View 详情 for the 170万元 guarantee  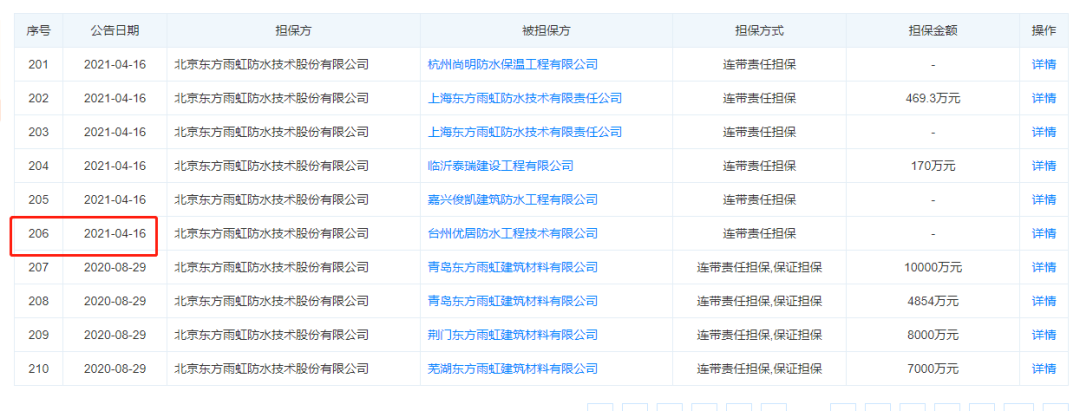(1043, 166)
